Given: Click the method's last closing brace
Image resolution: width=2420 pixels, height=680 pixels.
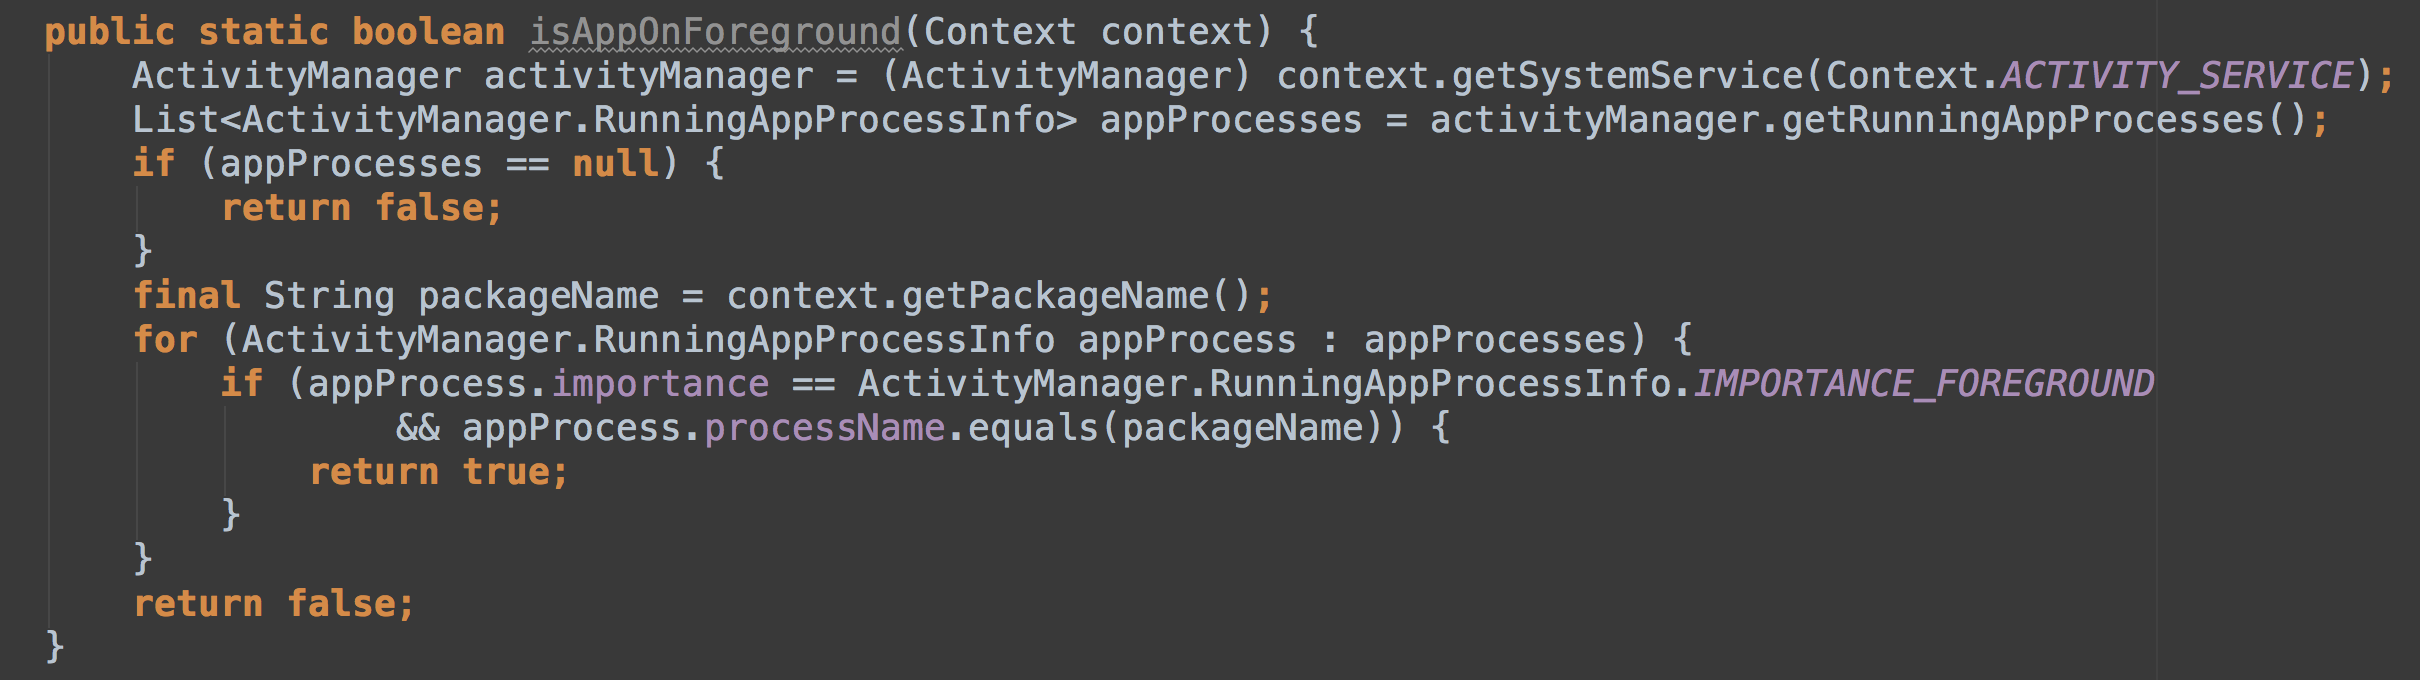Looking at the screenshot, I should pos(55,647).
